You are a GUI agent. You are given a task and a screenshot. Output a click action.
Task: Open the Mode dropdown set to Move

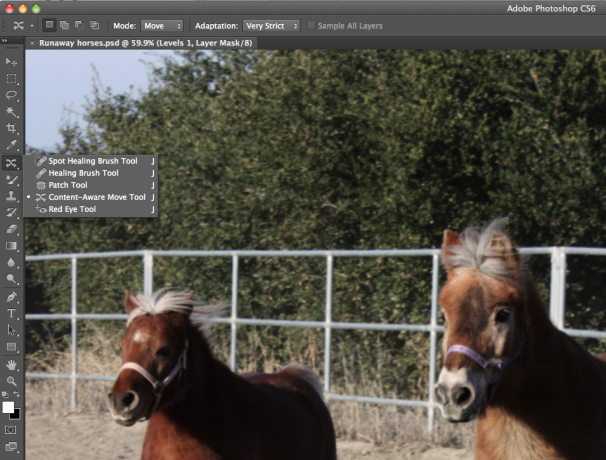point(162,24)
